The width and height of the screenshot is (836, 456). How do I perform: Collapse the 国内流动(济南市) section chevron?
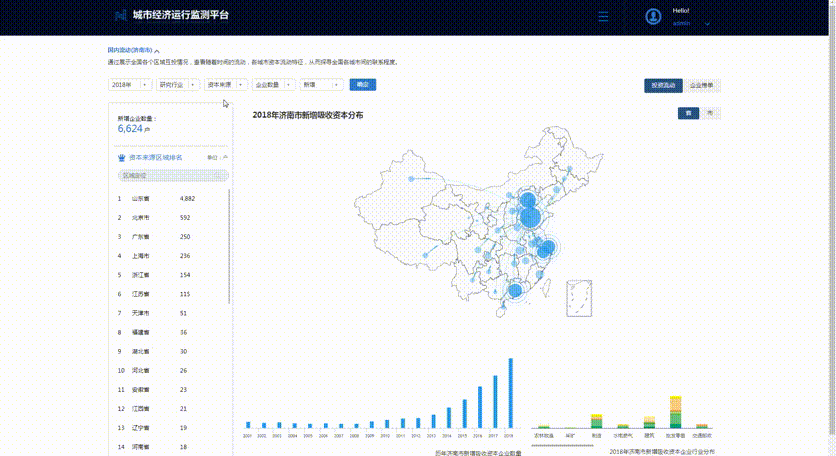157,51
